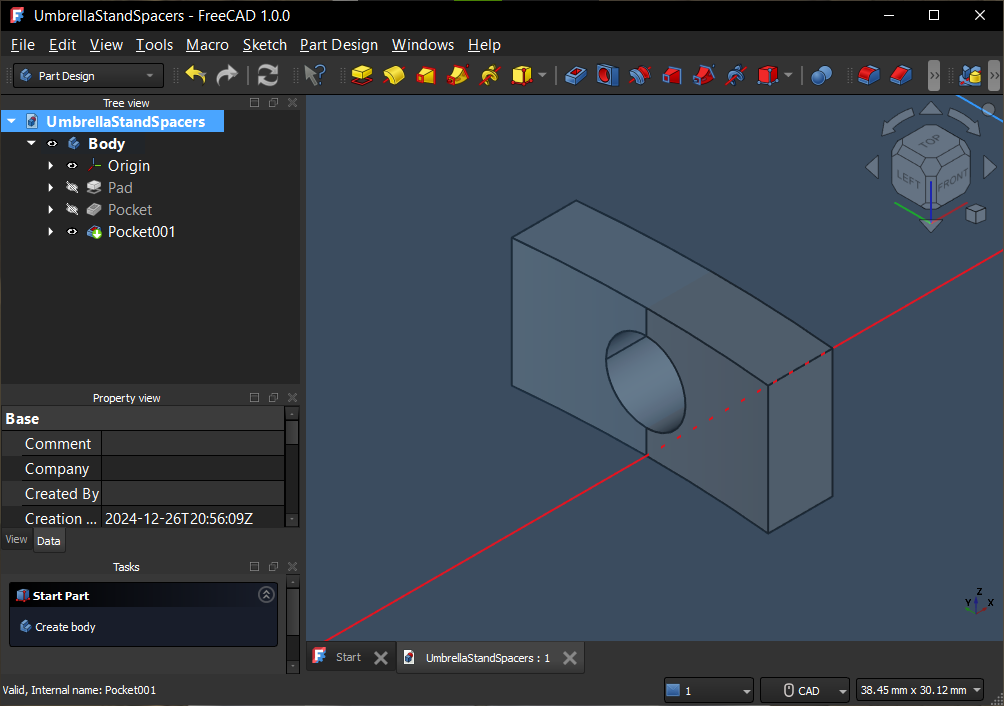Collapse the Body tree node
Screen dimensions: 1004x706
pyautogui.click(x=31, y=143)
